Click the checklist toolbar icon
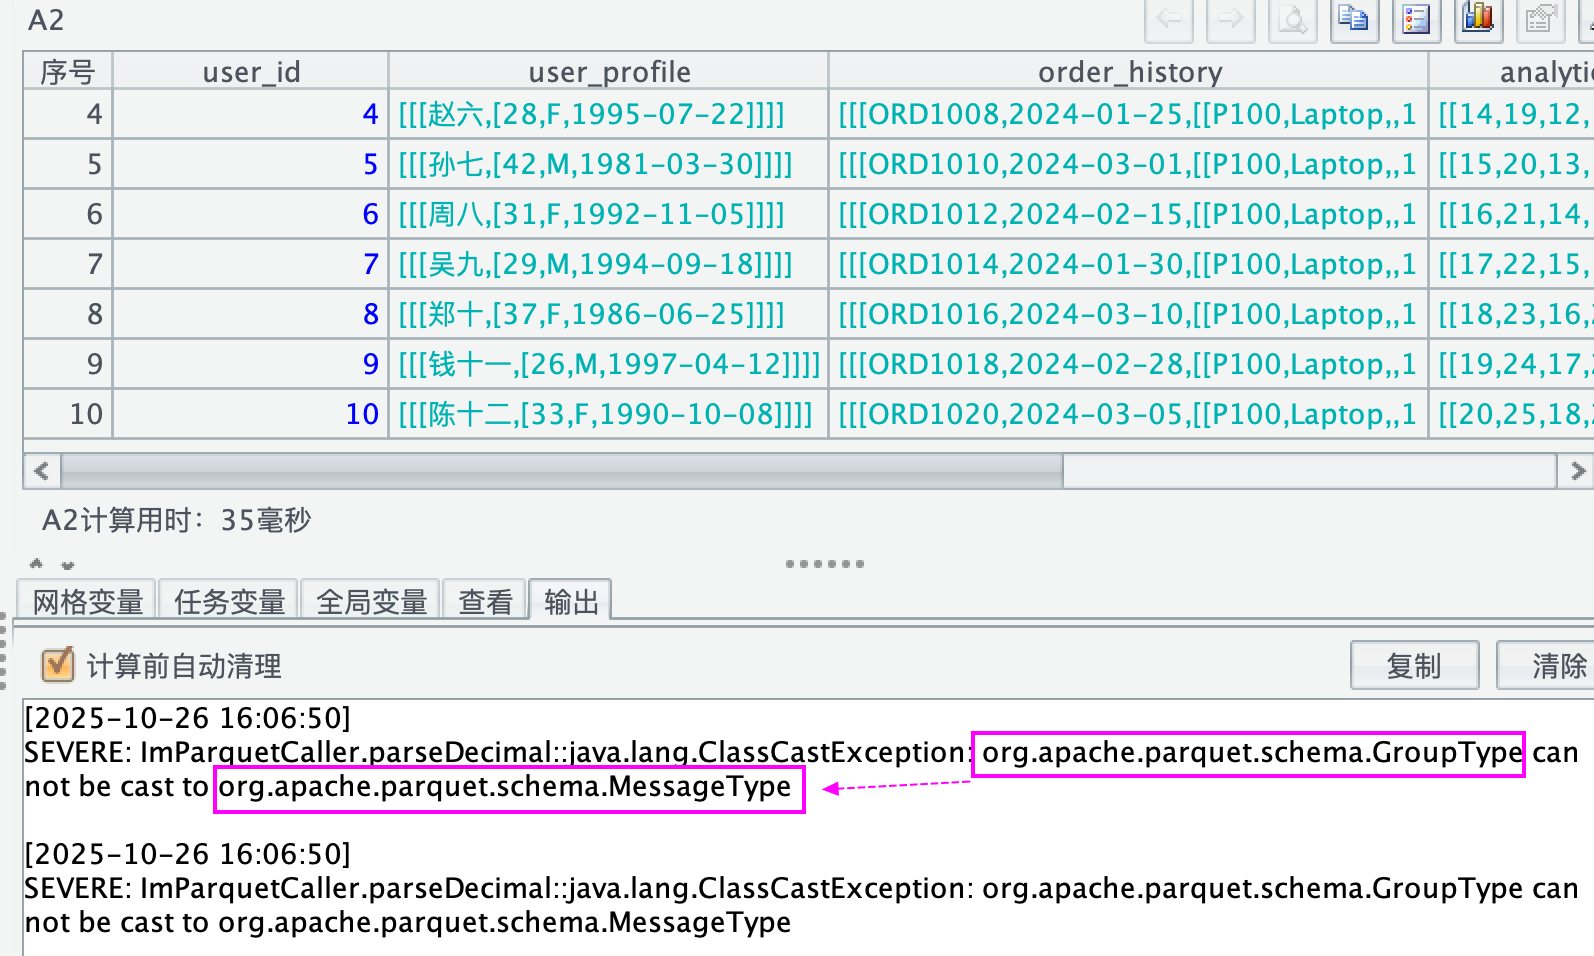Screen dimensions: 1594x956 click(x=1416, y=19)
